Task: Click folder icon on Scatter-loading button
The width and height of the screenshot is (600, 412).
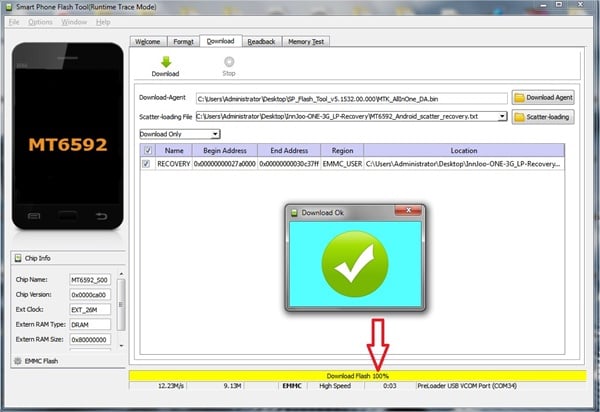Action: (x=519, y=117)
